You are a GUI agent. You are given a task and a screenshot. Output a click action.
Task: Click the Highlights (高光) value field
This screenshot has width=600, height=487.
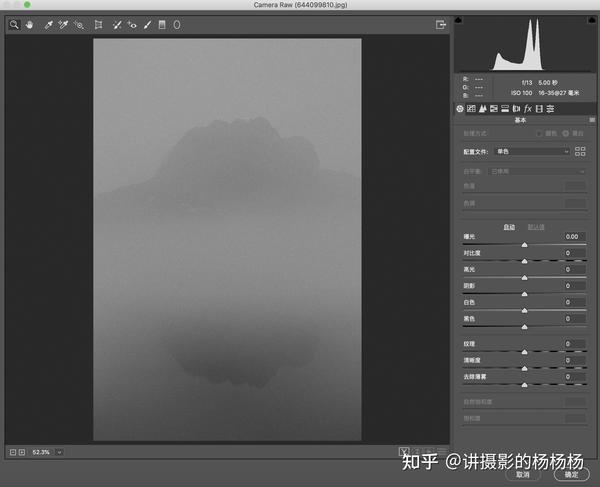[575, 269]
